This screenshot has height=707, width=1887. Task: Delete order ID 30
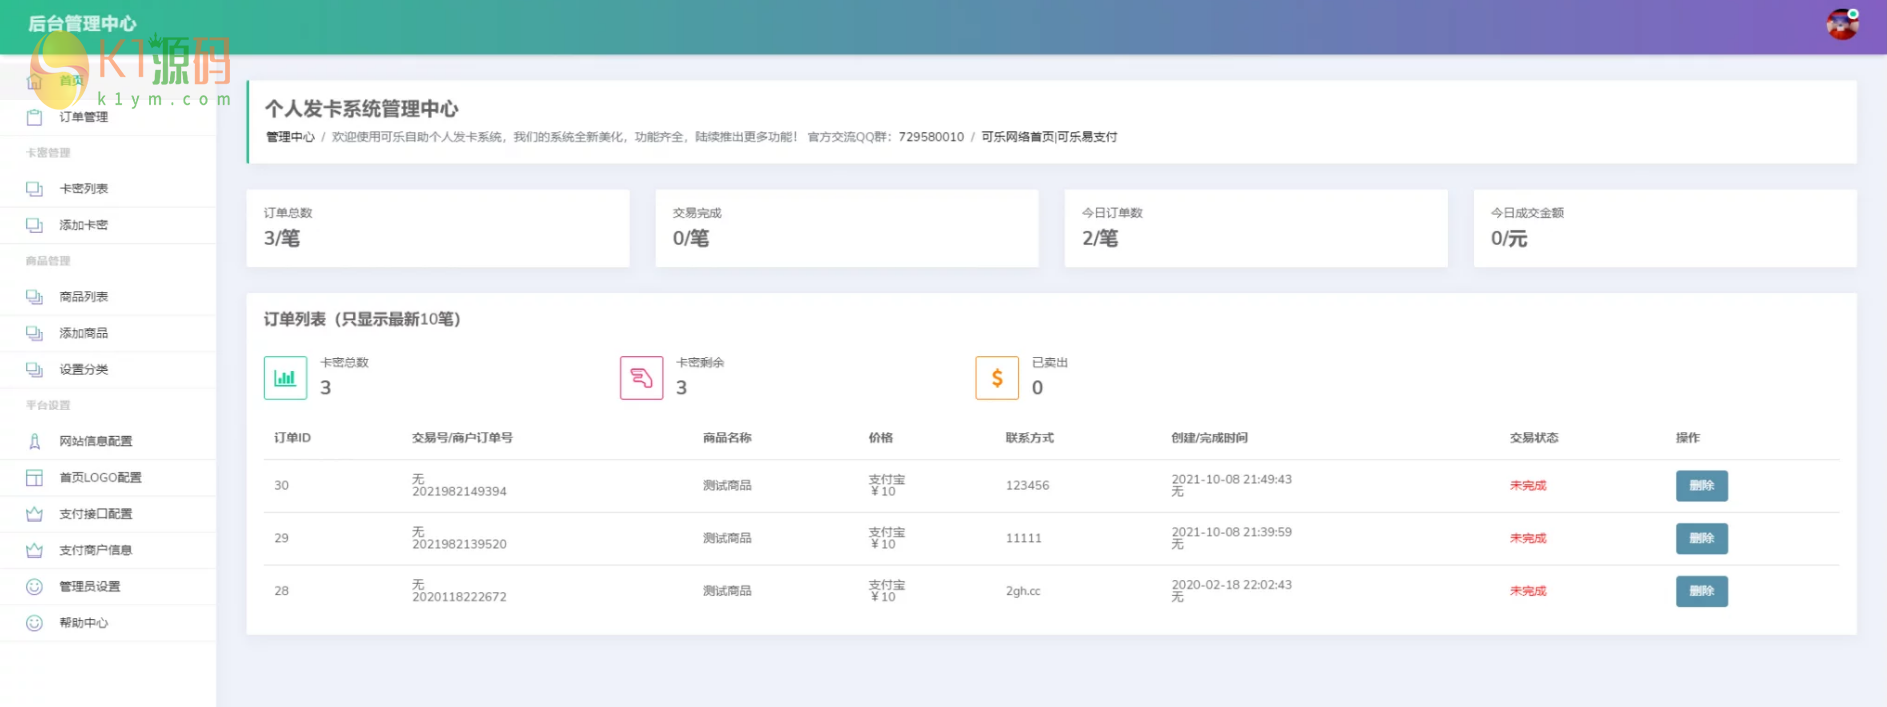(1701, 486)
